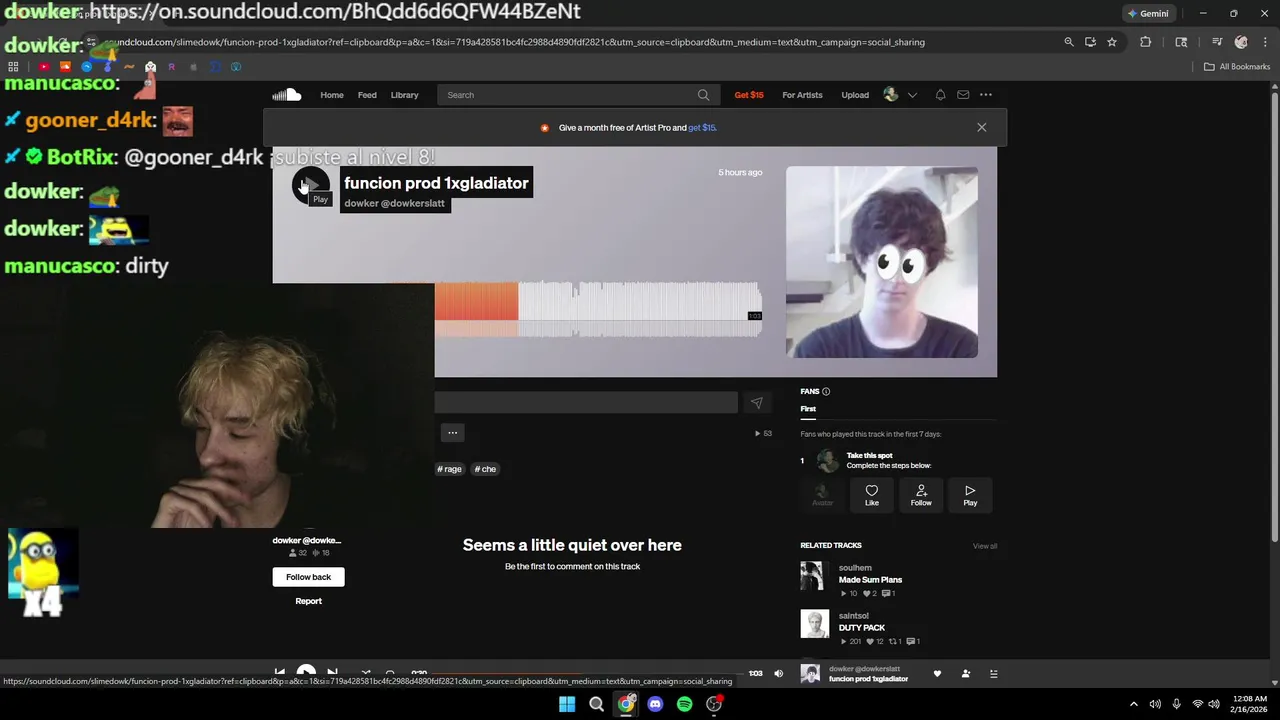
Task: Click the SoundCloud cloud logo
Action: pos(287,95)
